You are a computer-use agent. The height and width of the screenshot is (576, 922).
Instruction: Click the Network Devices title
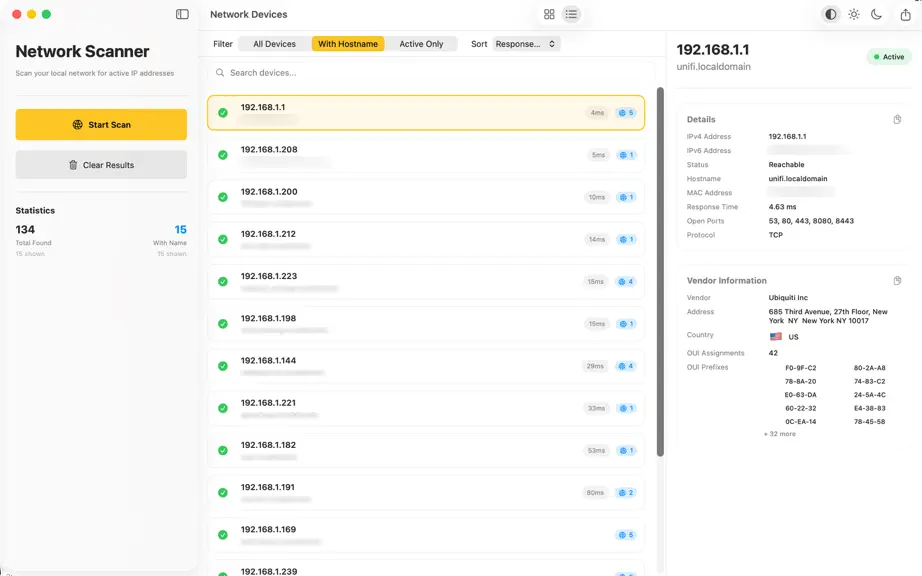[x=249, y=14]
